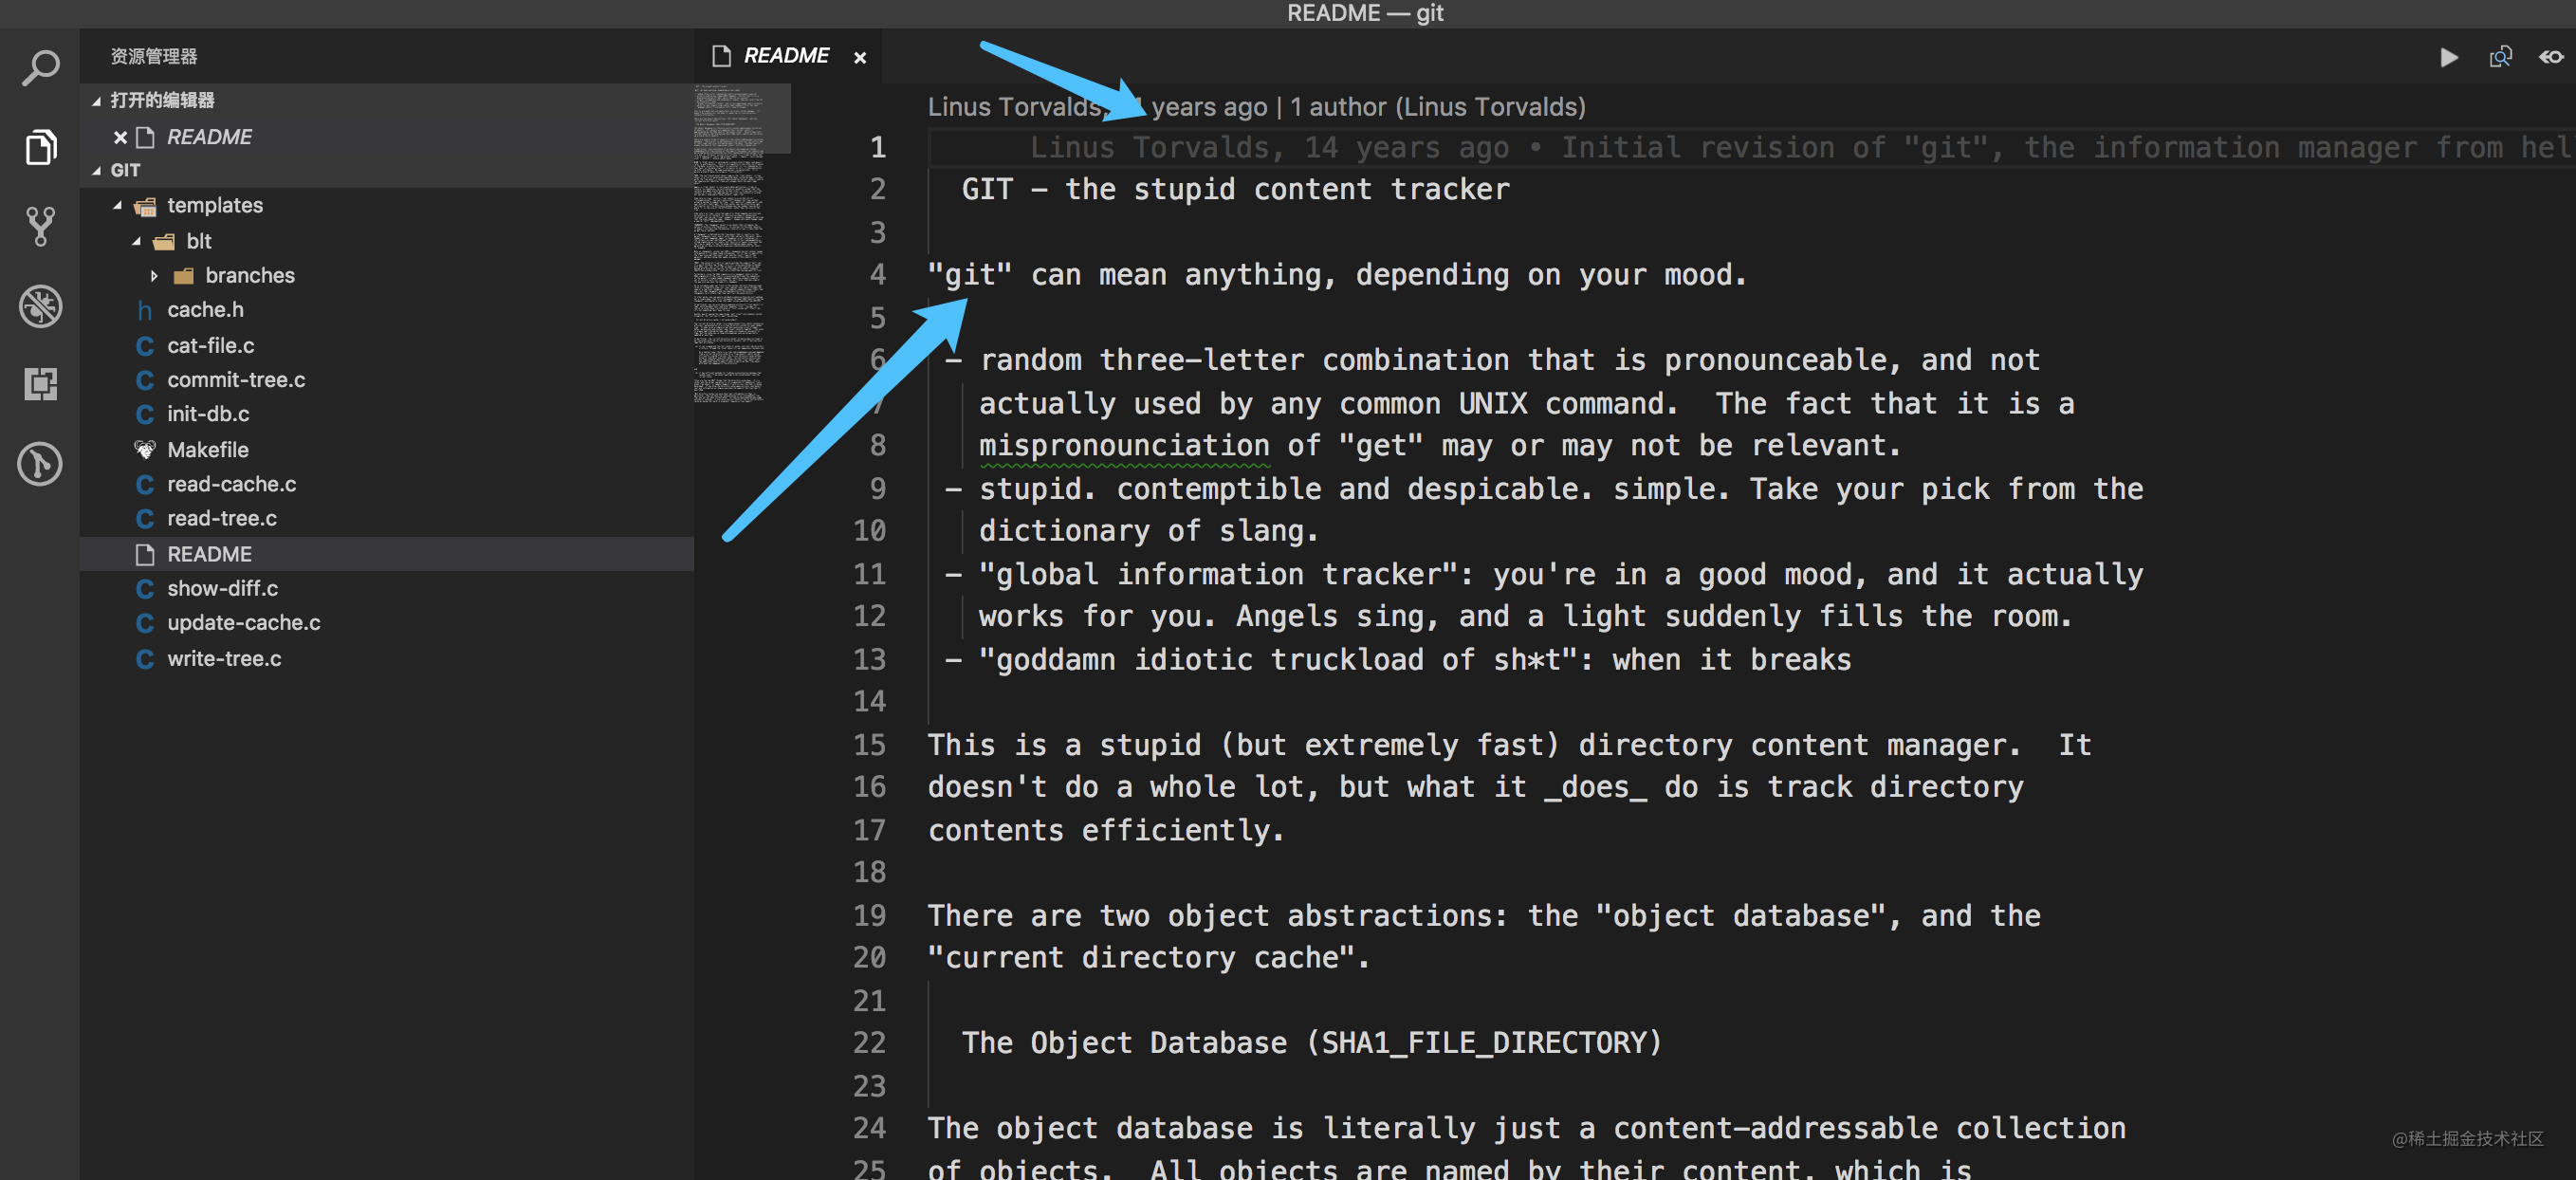Viewport: 2576px width, 1180px height.
Task: Open cat-file.c file
Action: [210, 345]
